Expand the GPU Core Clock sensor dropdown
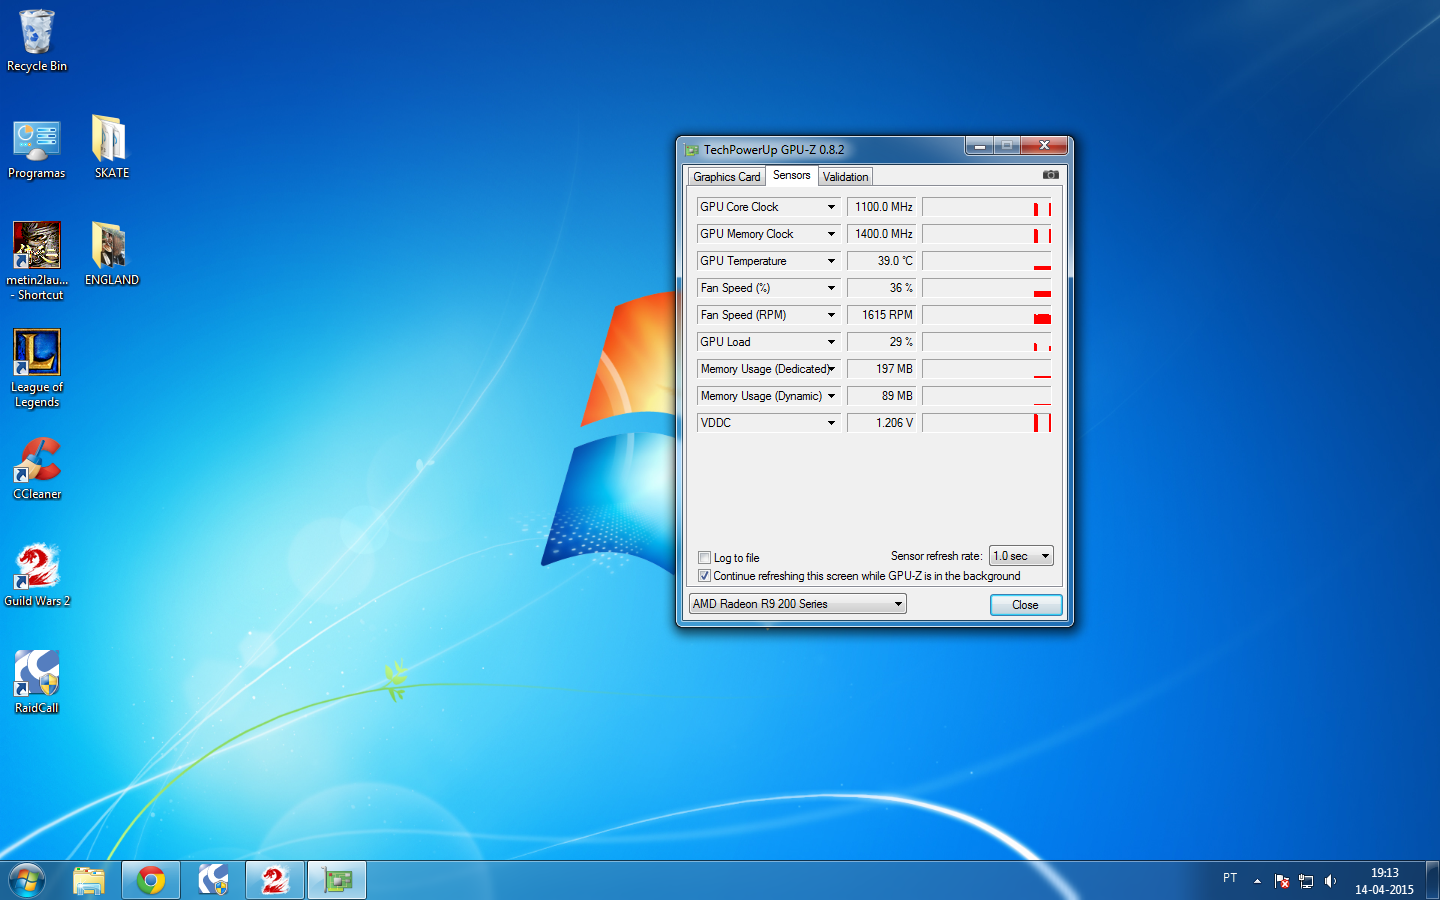The height and width of the screenshot is (900, 1440). point(831,207)
